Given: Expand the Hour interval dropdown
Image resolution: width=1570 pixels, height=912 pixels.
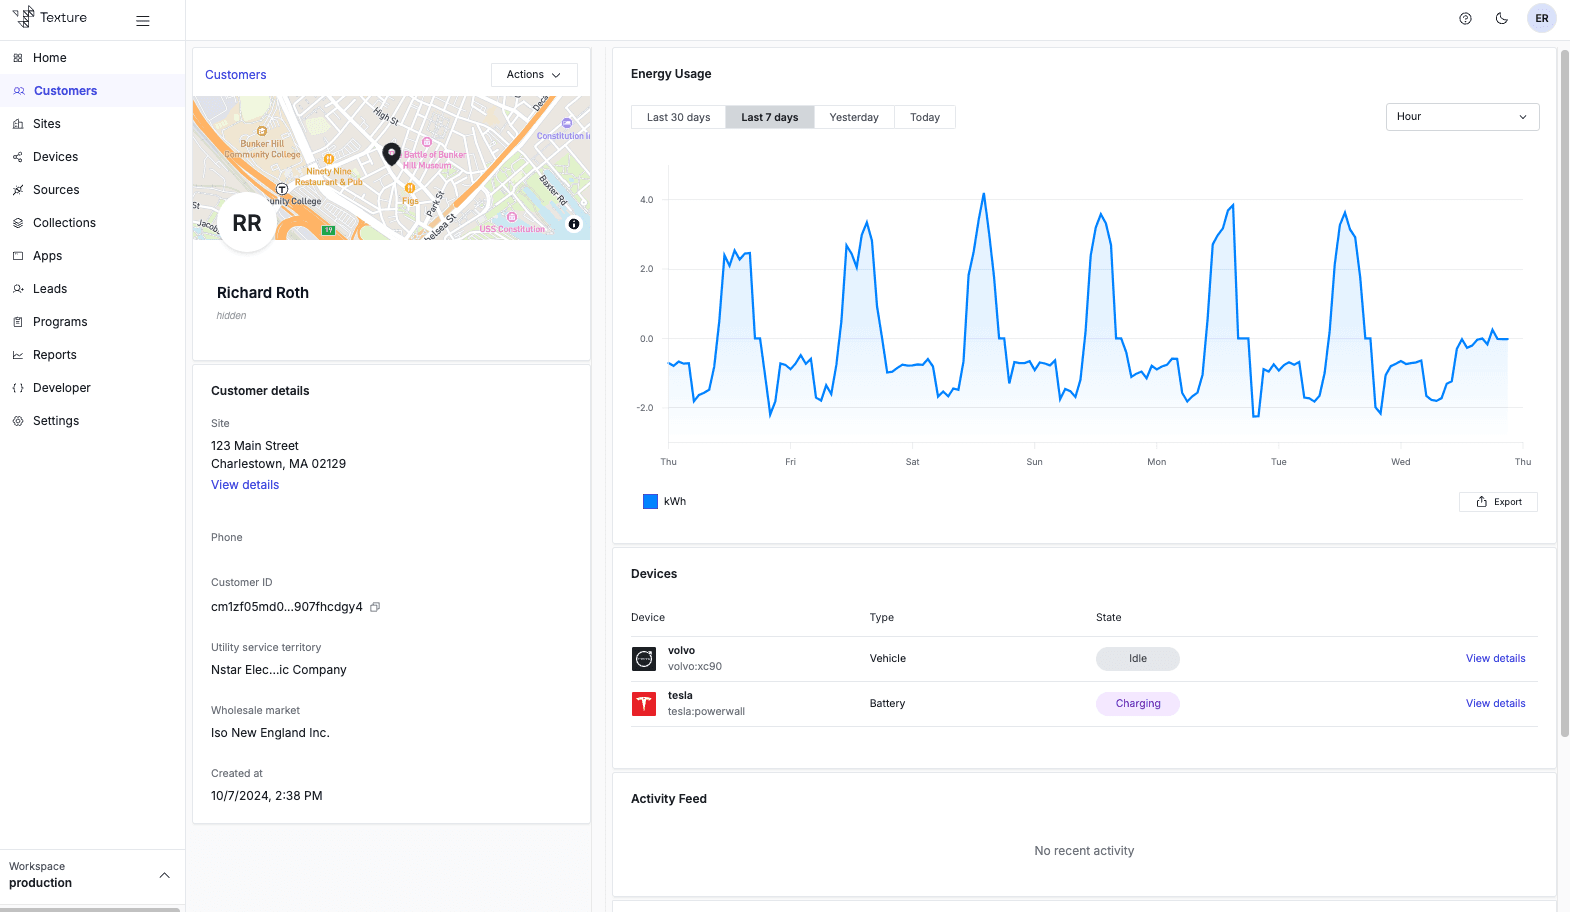Looking at the screenshot, I should pos(1461,117).
